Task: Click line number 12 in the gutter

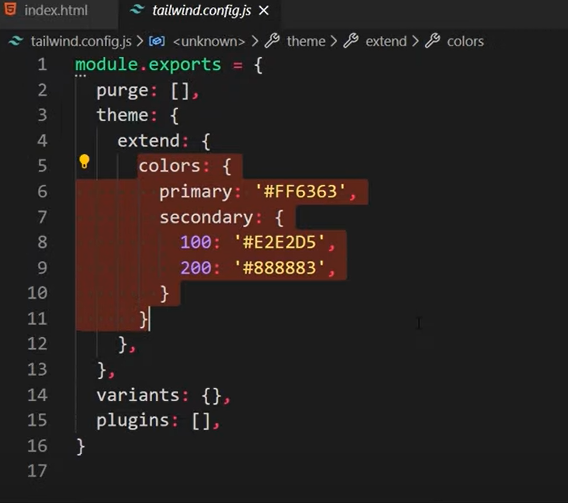Action: click(x=37, y=343)
